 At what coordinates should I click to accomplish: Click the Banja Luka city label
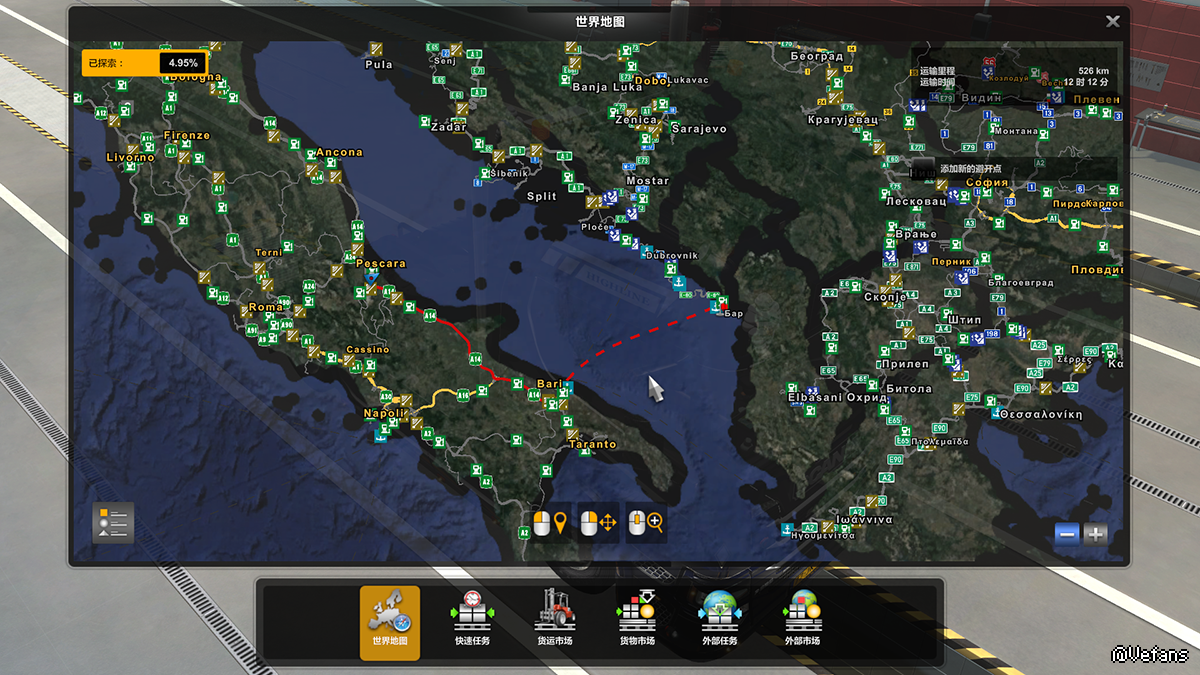click(607, 87)
